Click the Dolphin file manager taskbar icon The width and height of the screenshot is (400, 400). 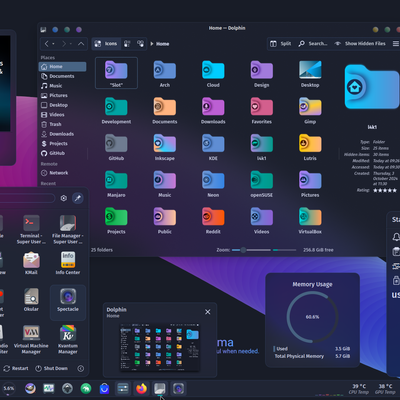point(160,388)
